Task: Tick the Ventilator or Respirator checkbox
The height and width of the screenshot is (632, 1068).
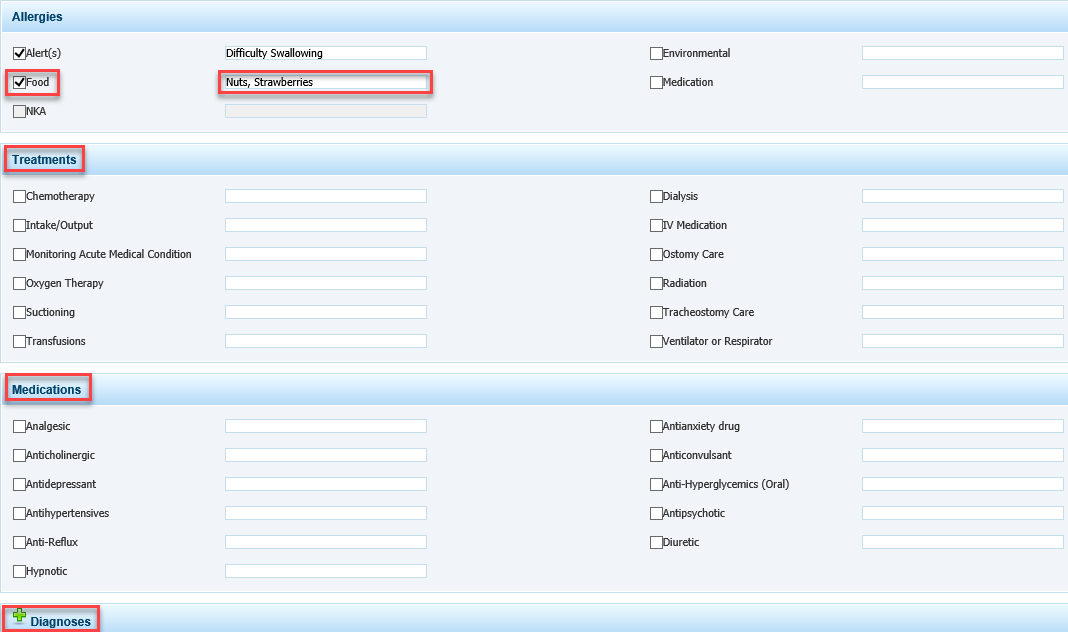Action: 656,342
